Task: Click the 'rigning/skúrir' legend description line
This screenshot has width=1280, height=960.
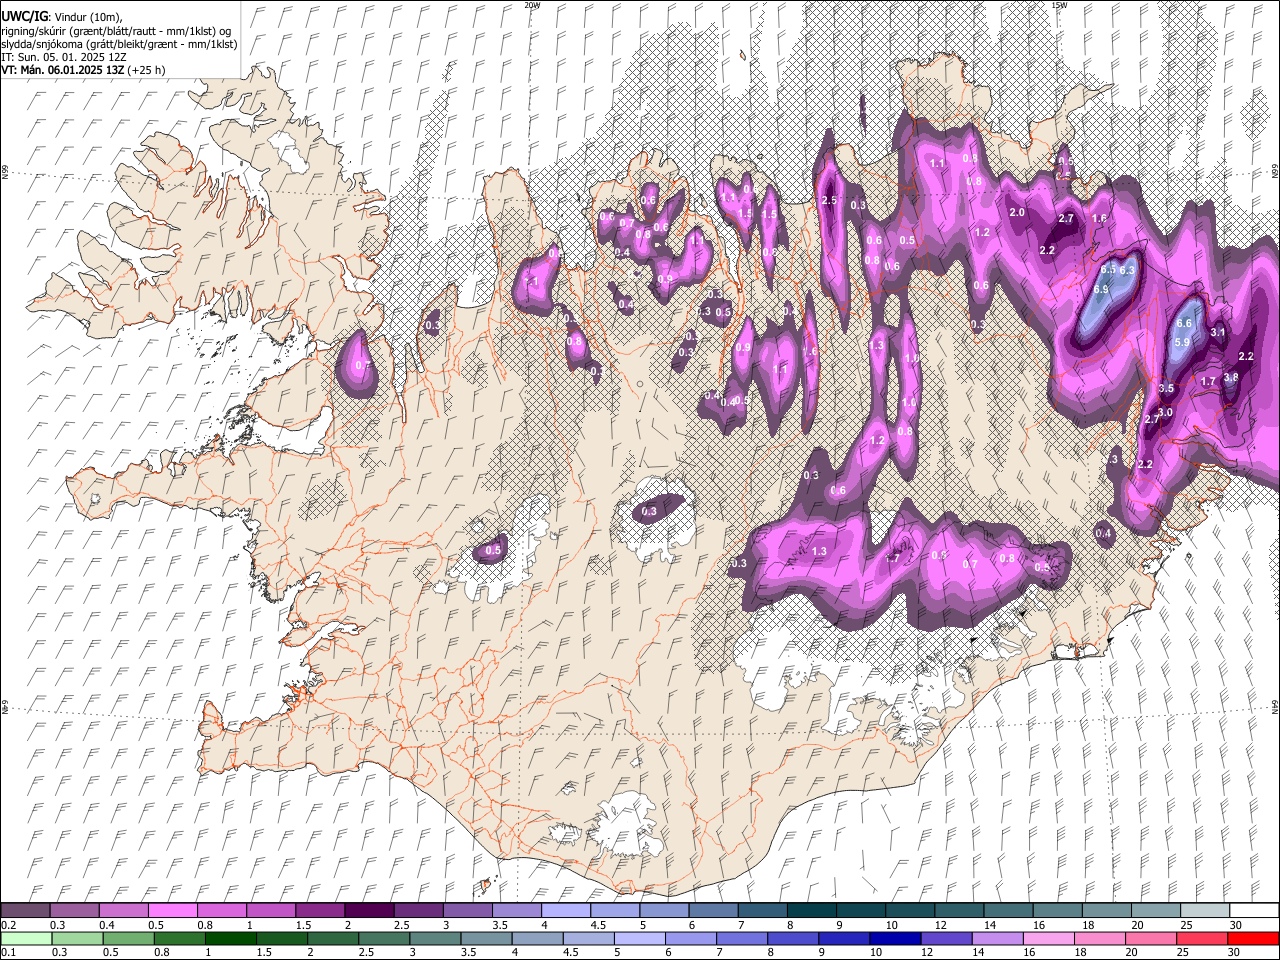Action: [115, 31]
